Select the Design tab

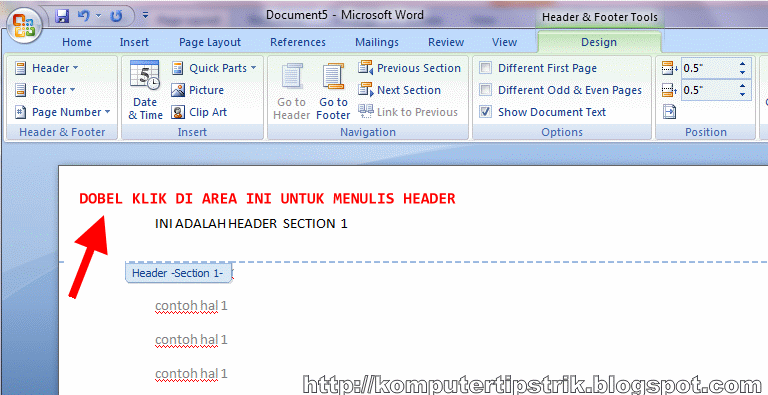(x=599, y=42)
